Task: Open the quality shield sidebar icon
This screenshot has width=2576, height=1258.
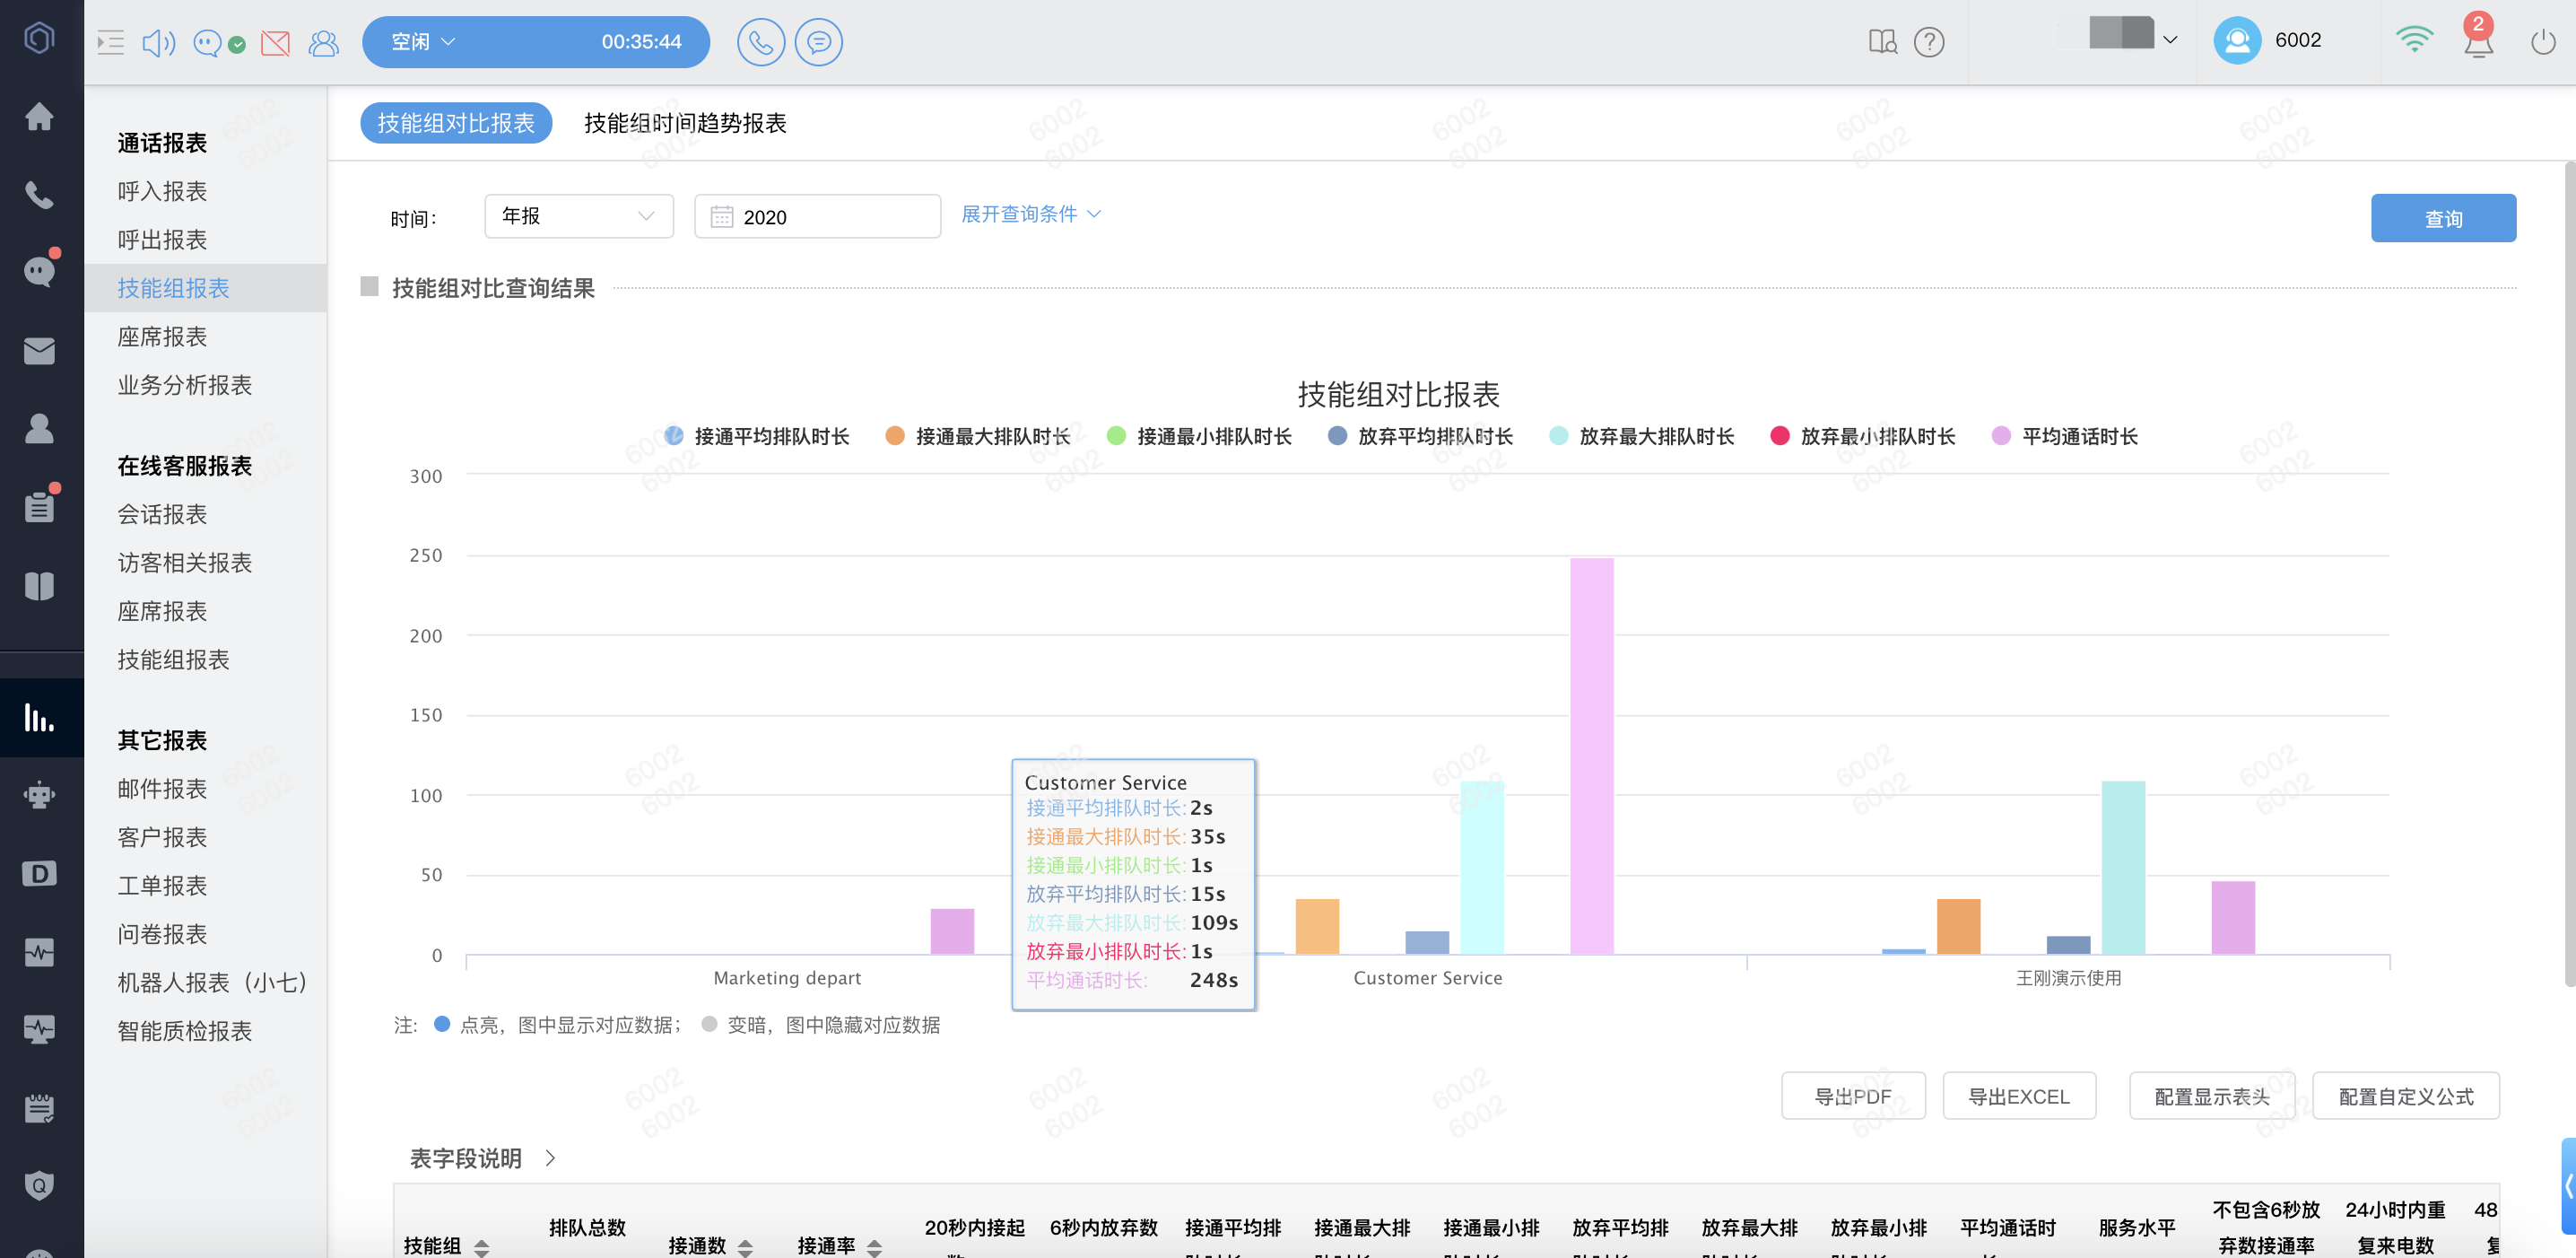Action: 39,1186
